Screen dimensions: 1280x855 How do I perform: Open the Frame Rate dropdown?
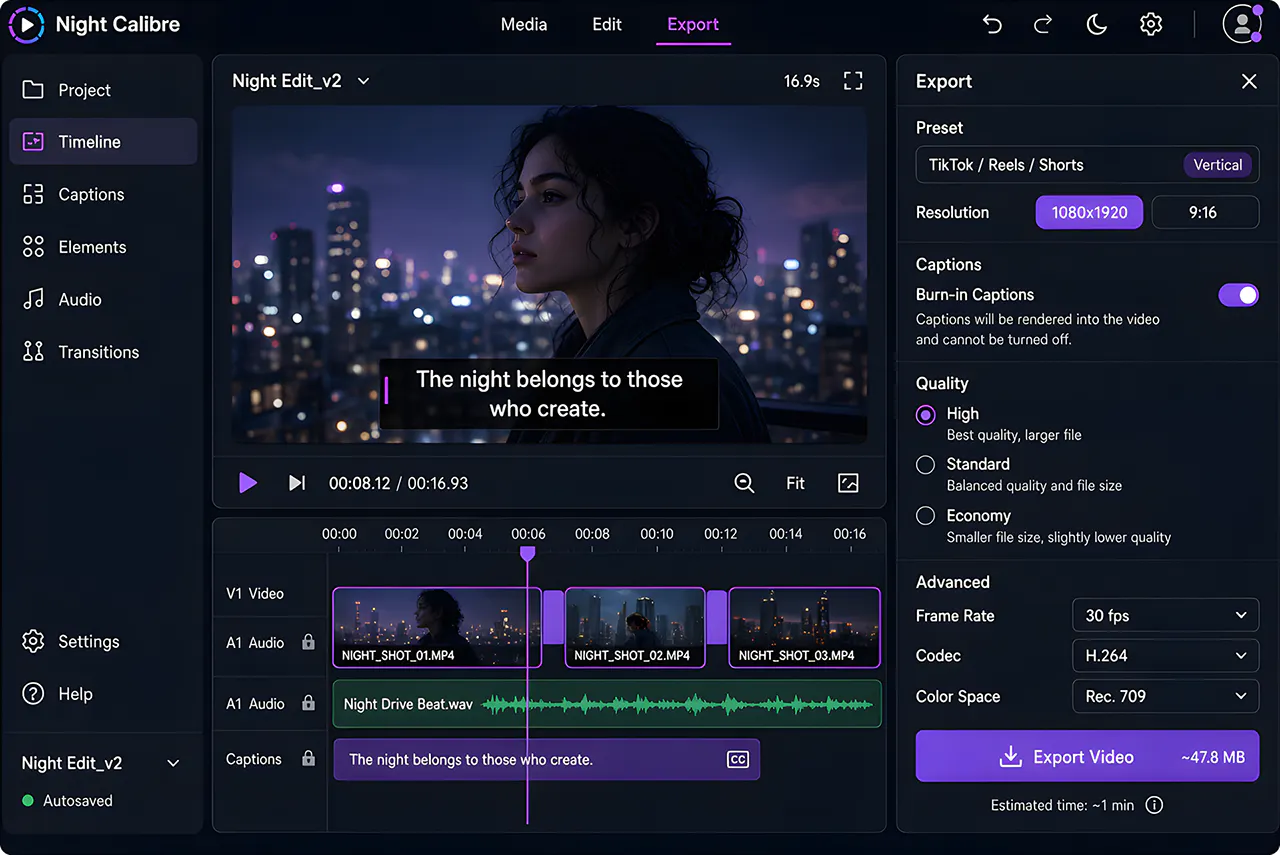point(1165,616)
